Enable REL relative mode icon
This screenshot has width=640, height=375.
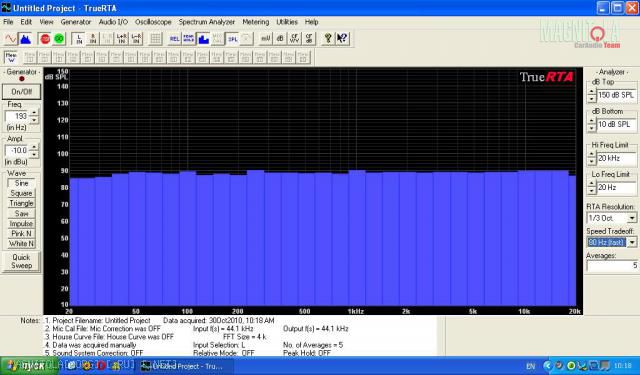coord(174,39)
